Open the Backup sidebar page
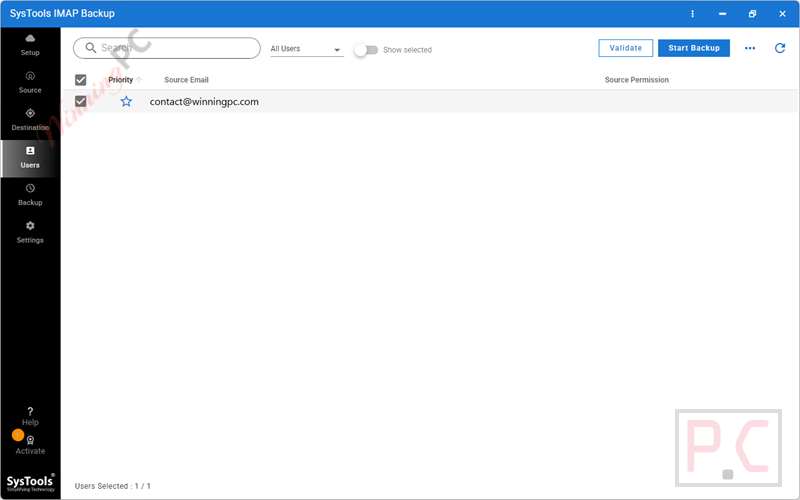800x500 pixels. [30, 195]
